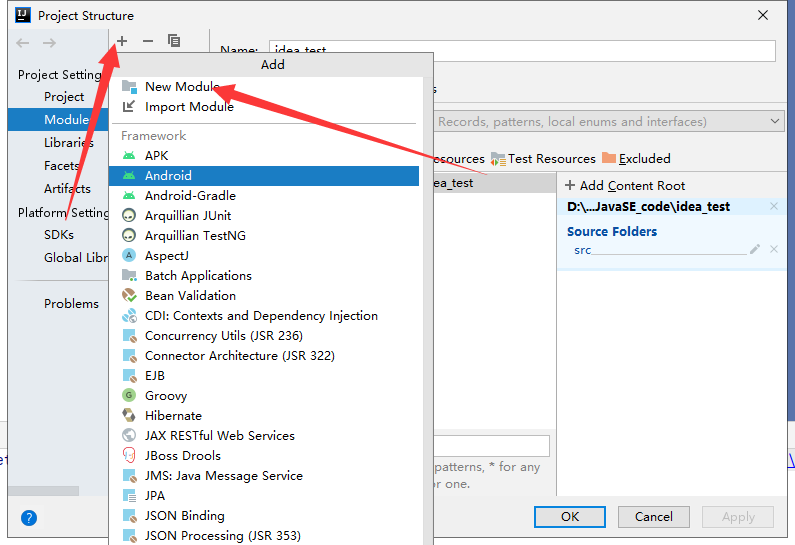Click the Apply button

[x=738, y=517]
